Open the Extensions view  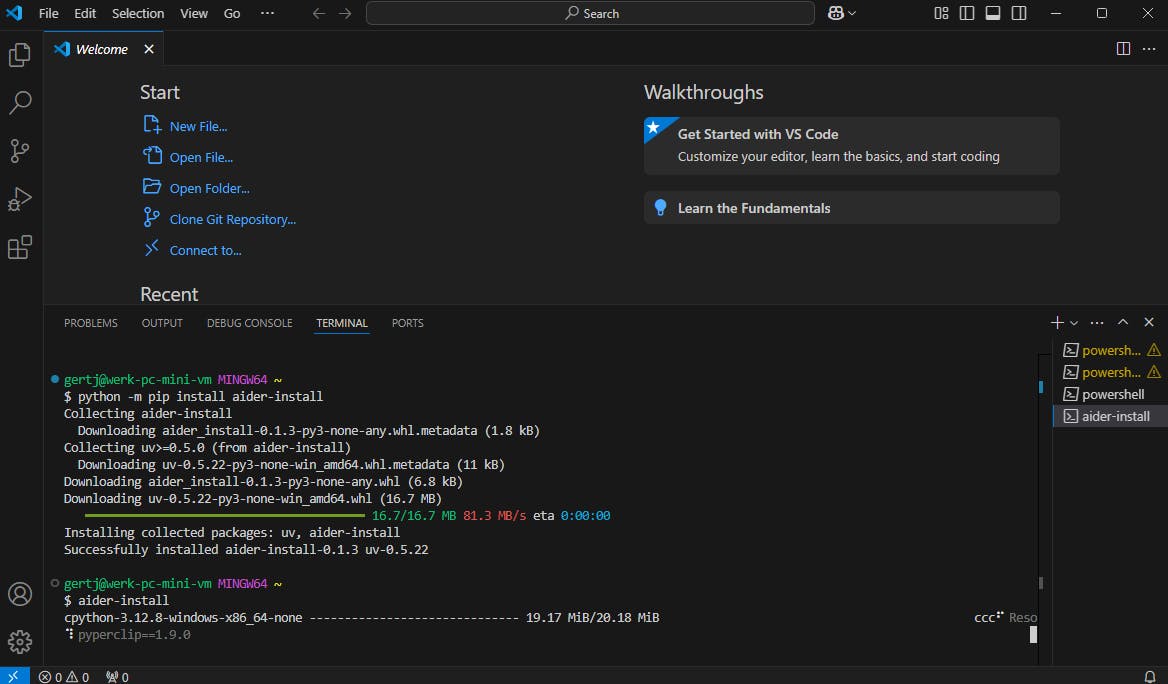tap(20, 247)
